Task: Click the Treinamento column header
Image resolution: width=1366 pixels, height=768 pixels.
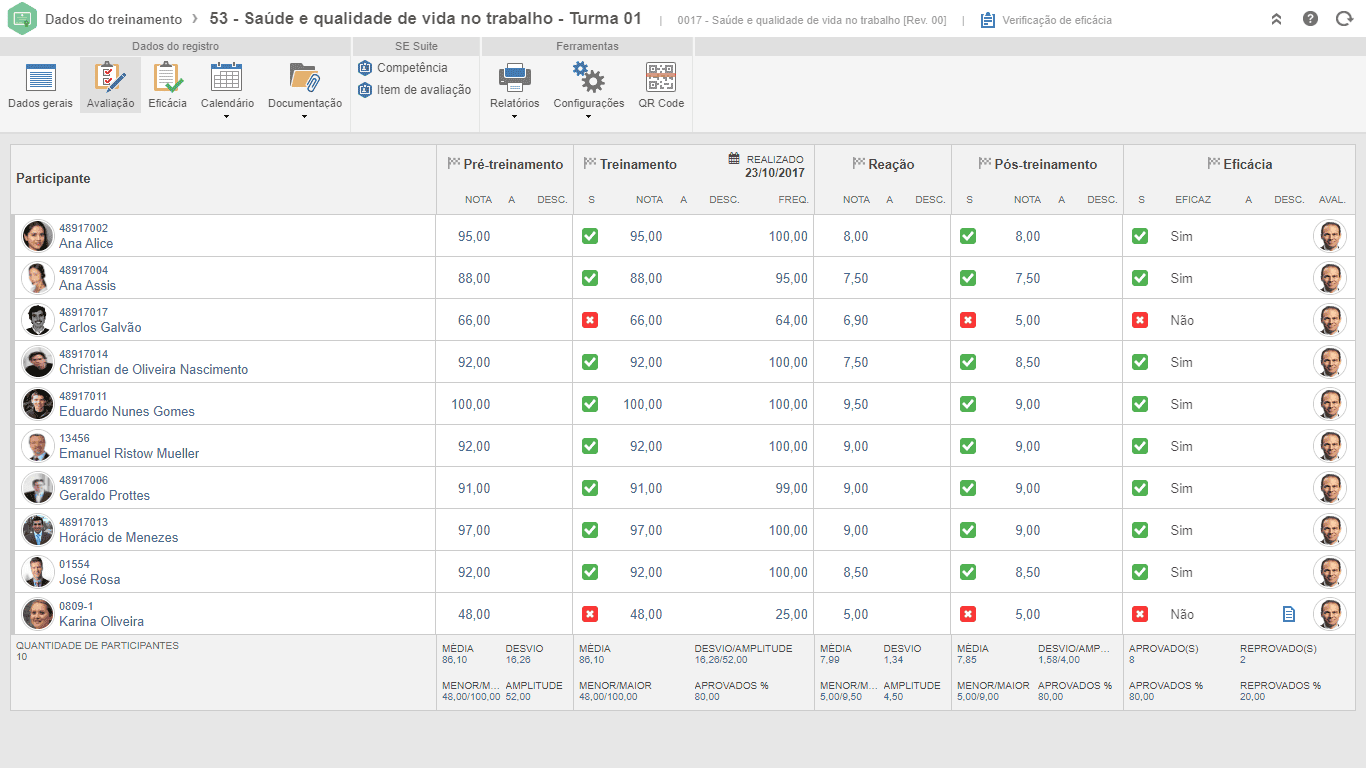Action: (638, 164)
